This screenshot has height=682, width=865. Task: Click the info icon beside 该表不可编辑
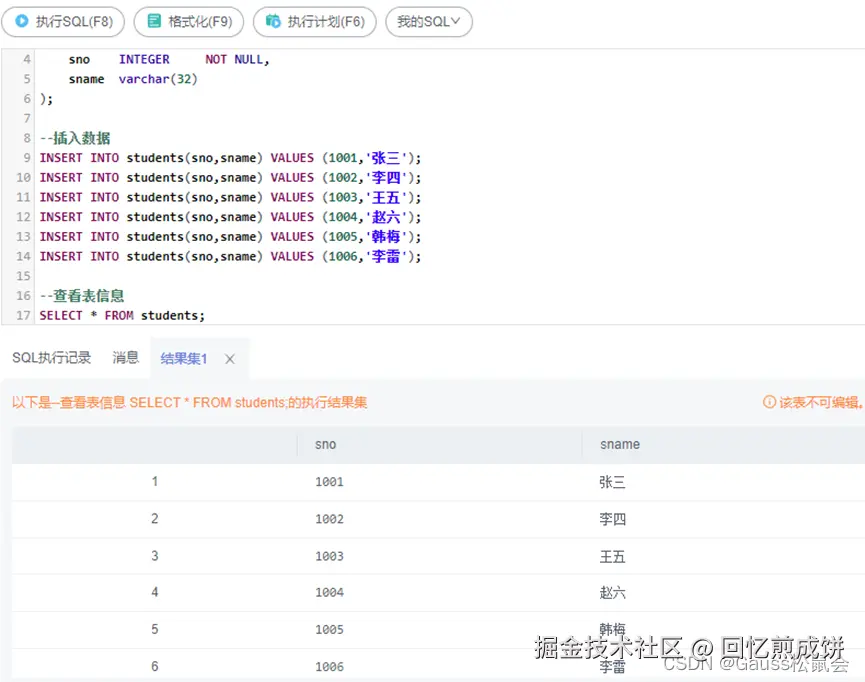tap(769, 402)
